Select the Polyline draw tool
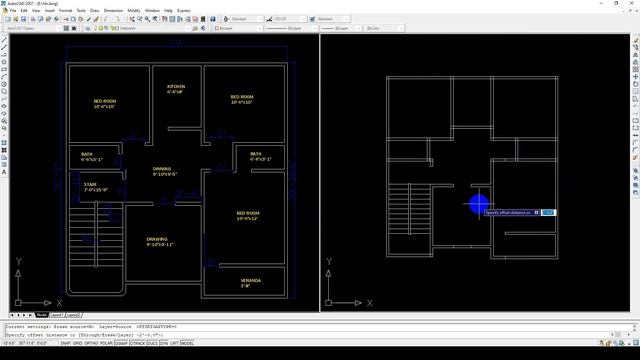Viewport: 640px width, 360px height. tap(4, 55)
